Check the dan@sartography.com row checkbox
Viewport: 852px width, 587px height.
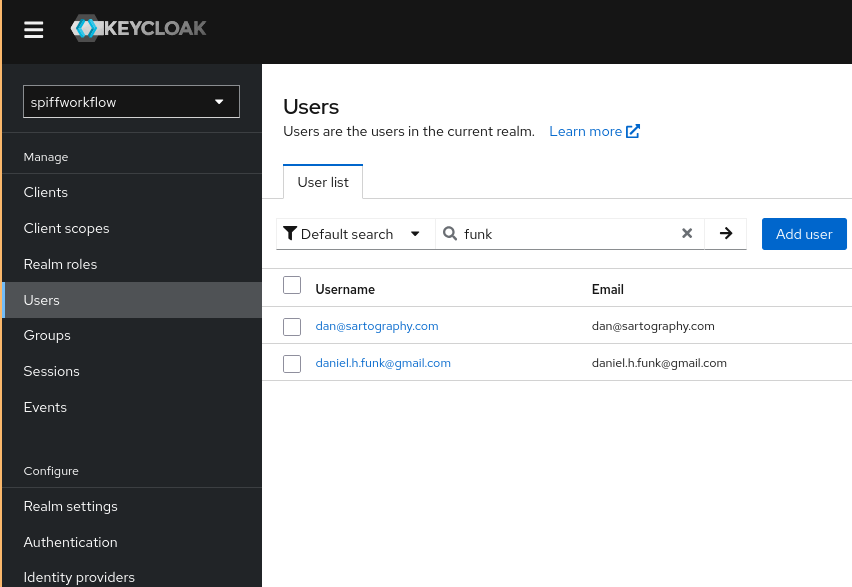click(x=292, y=327)
